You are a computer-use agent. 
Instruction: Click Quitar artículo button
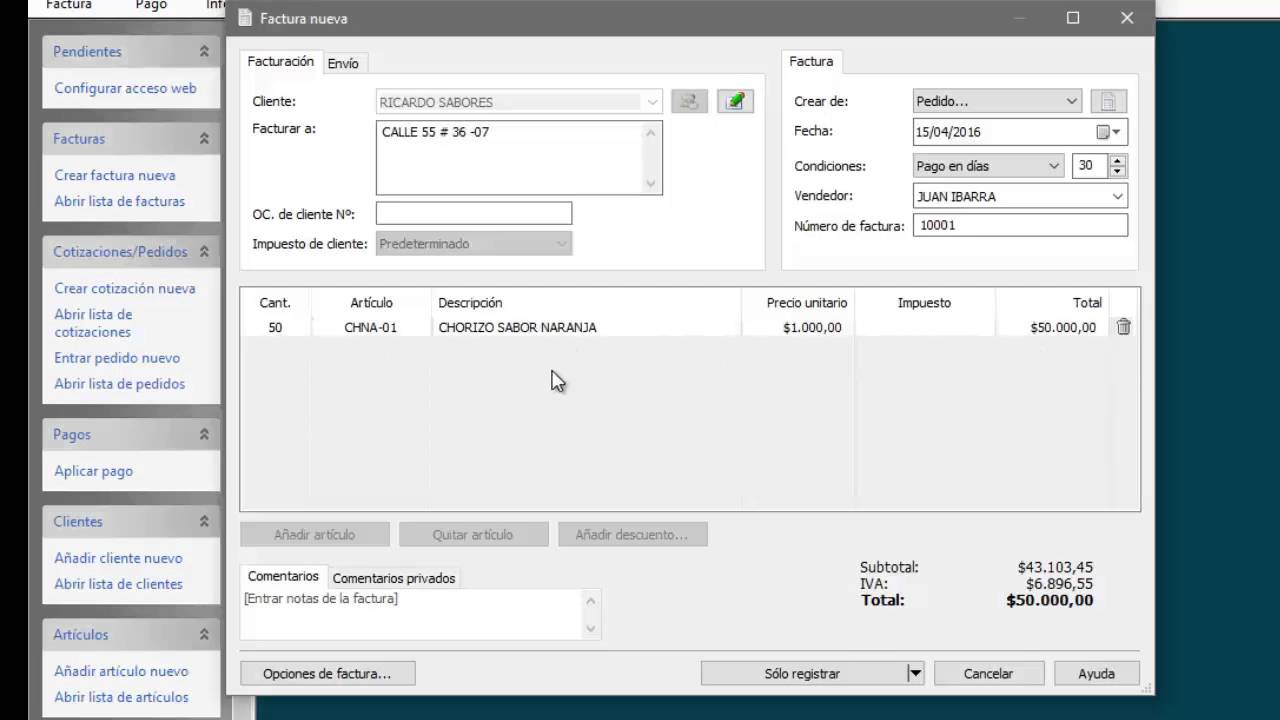[x=473, y=534]
